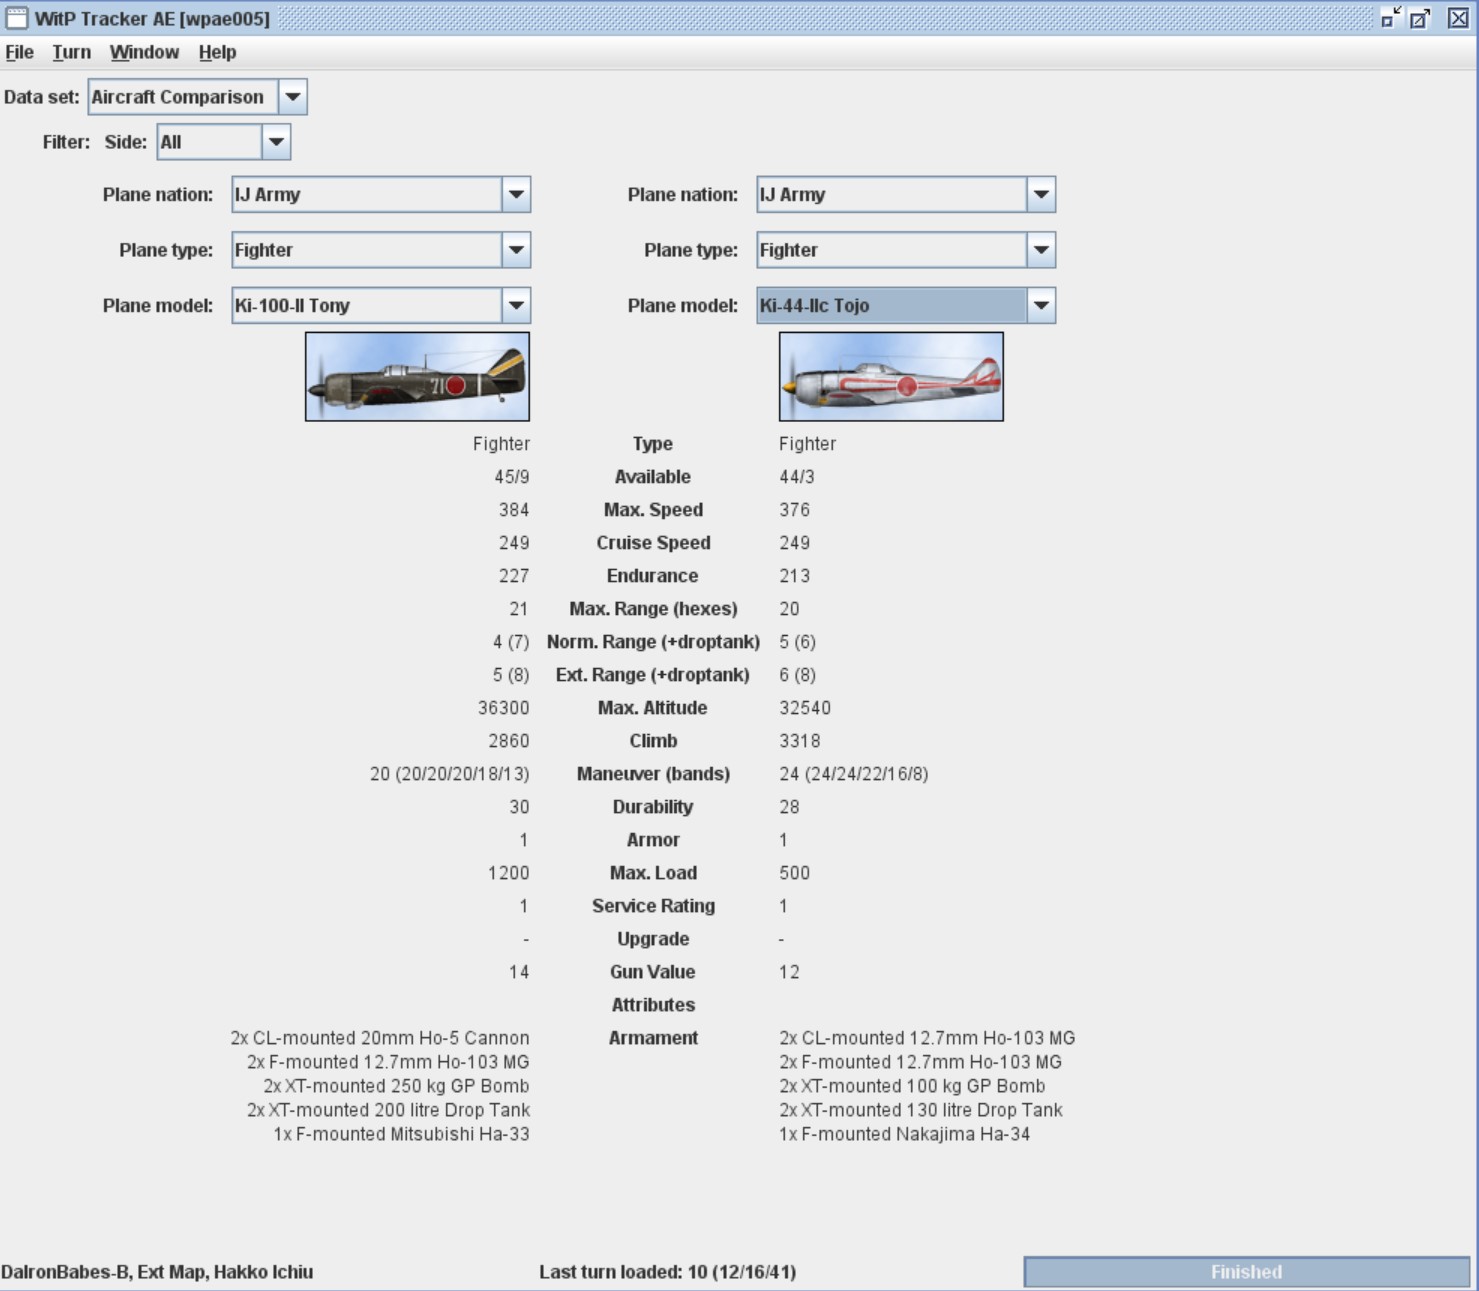Image resolution: width=1479 pixels, height=1291 pixels.
Task: Click the Ki-100-II Tony aircraft picture
Action: tap(417, 377)
